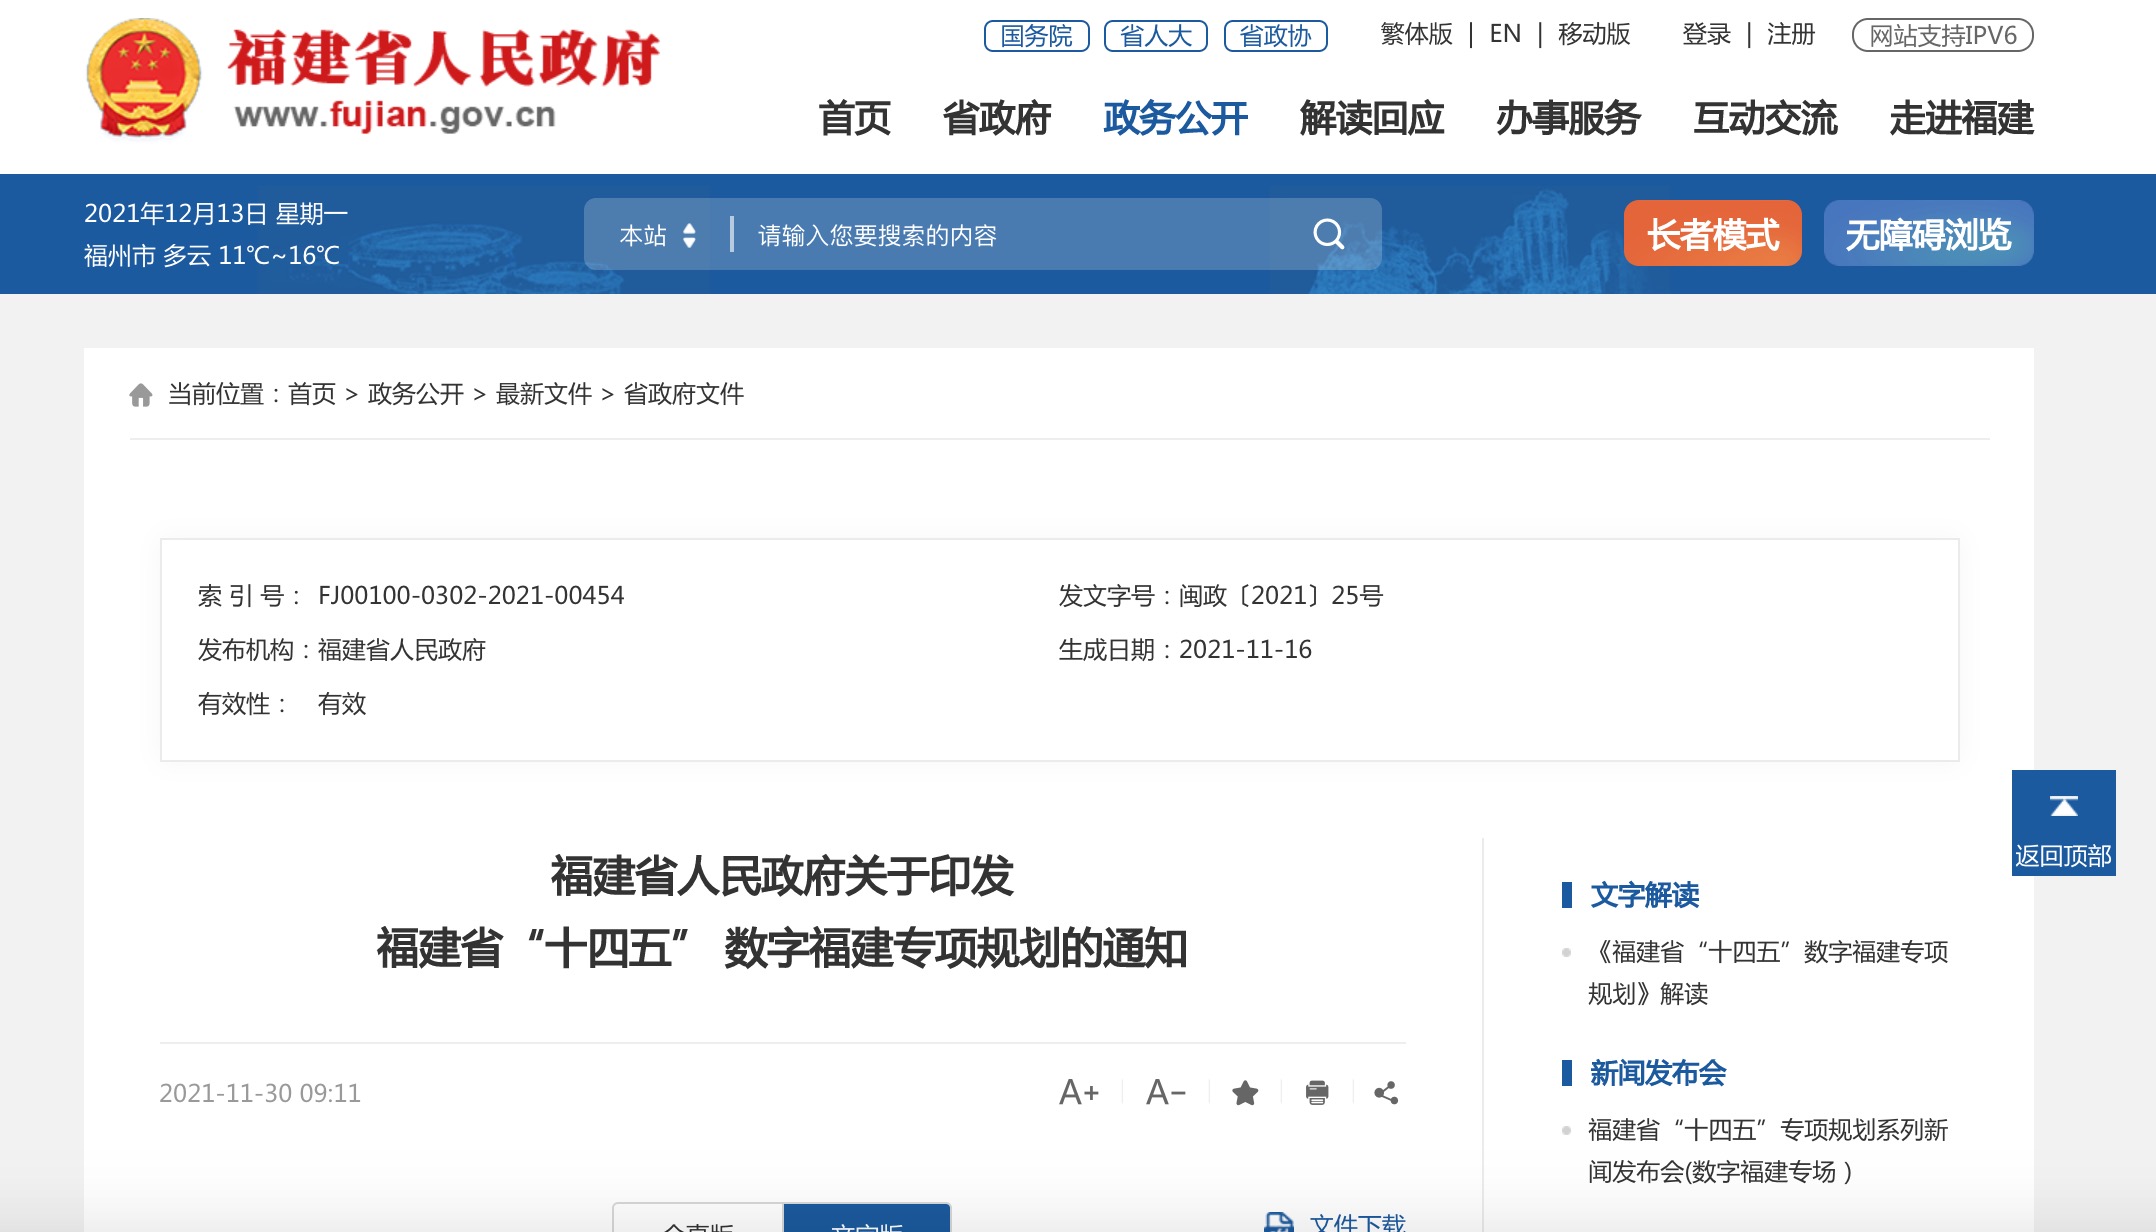This screenshot has width=2156, height=1232.
Task: Open the 新闻发布会 数字福建专场 link
Action: pos(1767,1150)
